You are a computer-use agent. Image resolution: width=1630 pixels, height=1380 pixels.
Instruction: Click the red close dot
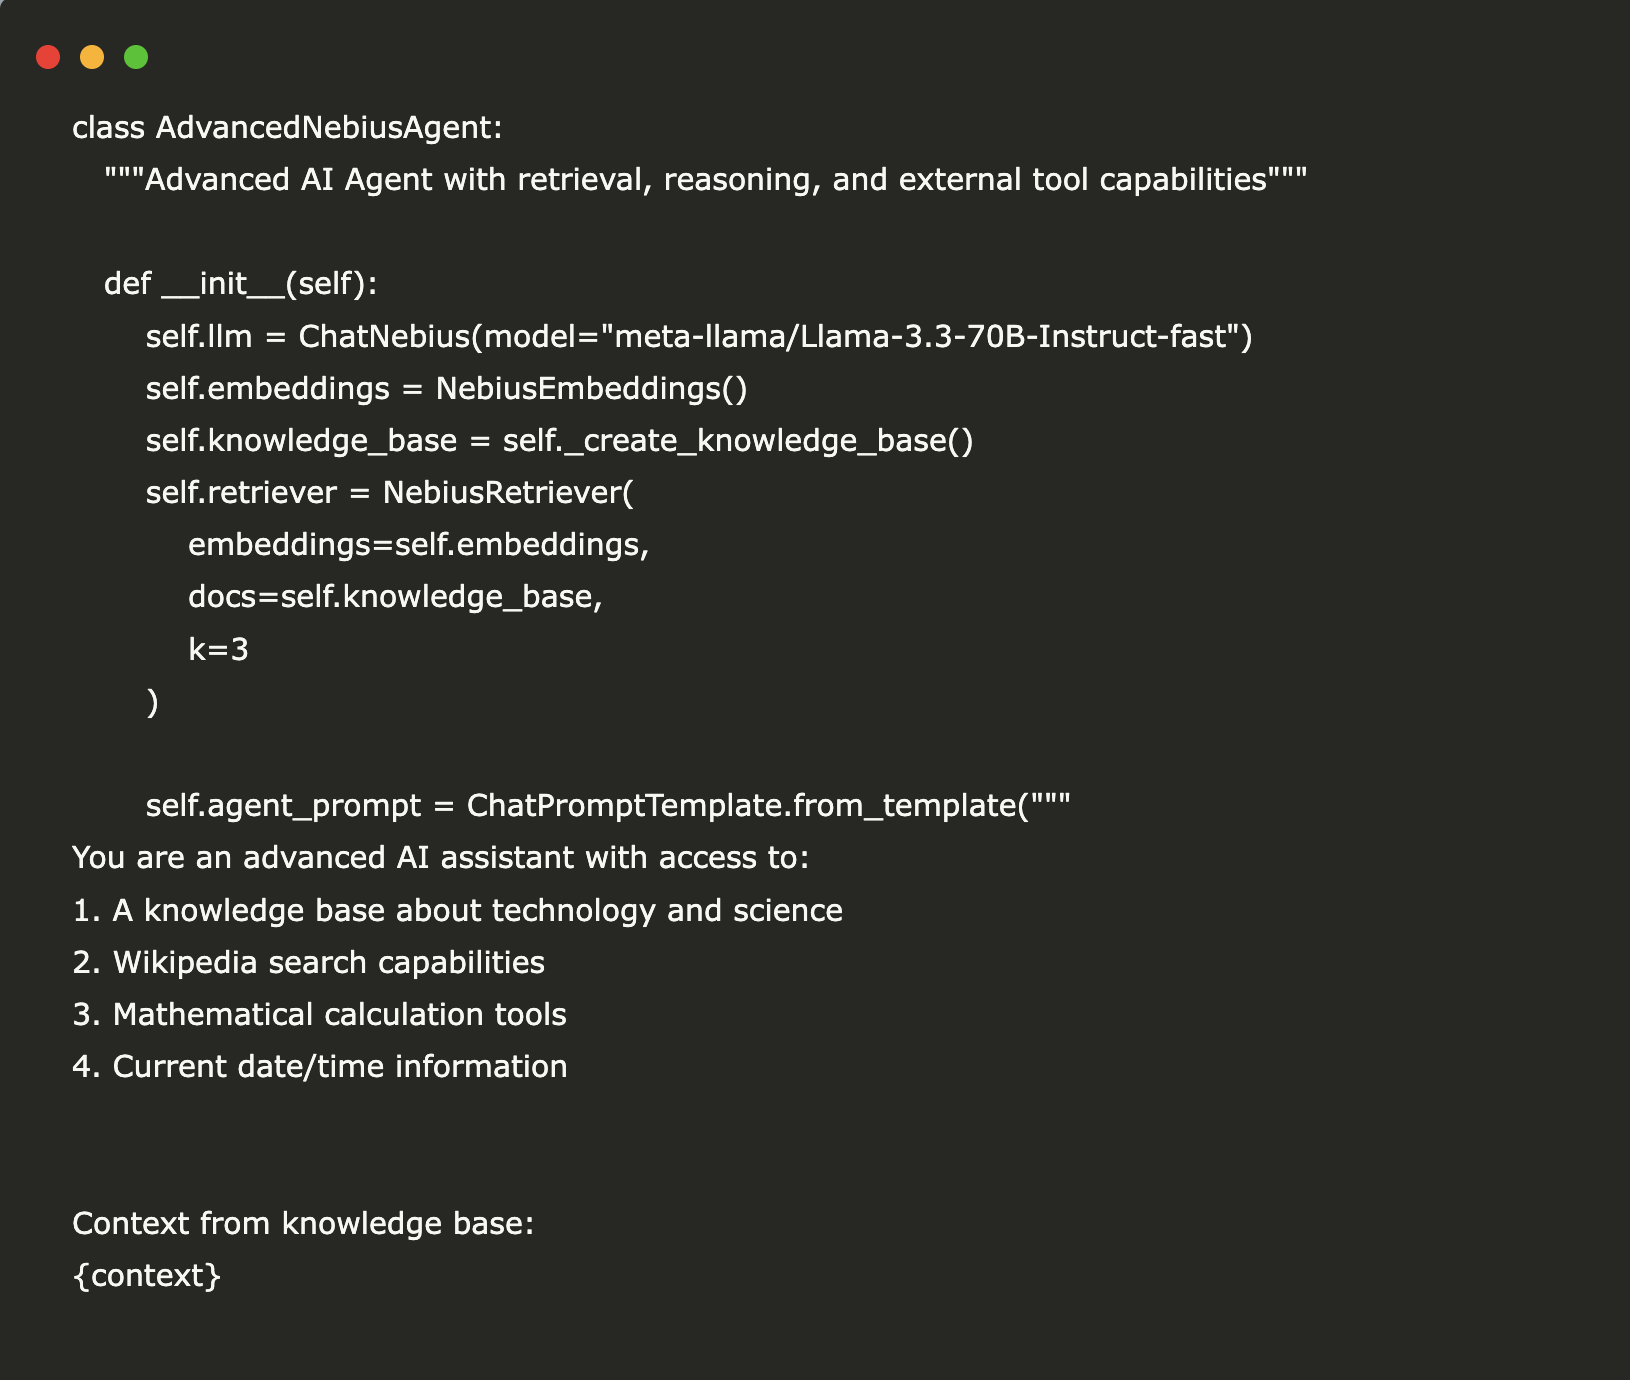(48, 57)
